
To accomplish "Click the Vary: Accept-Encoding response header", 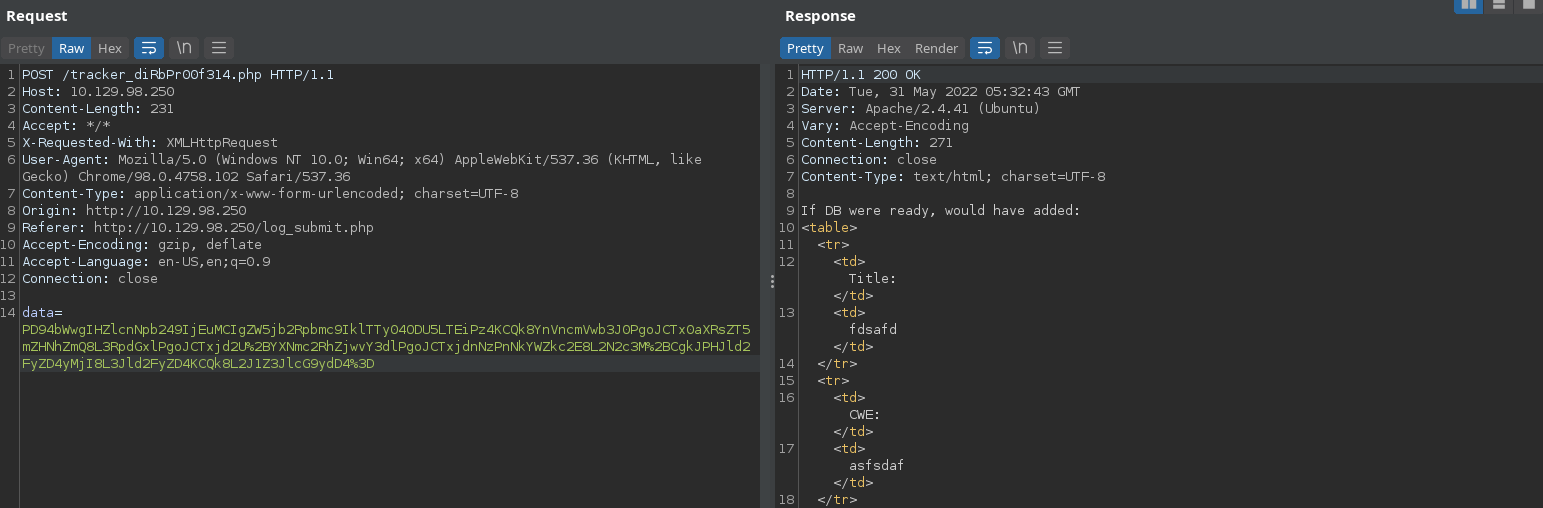I will pos(885,126).
